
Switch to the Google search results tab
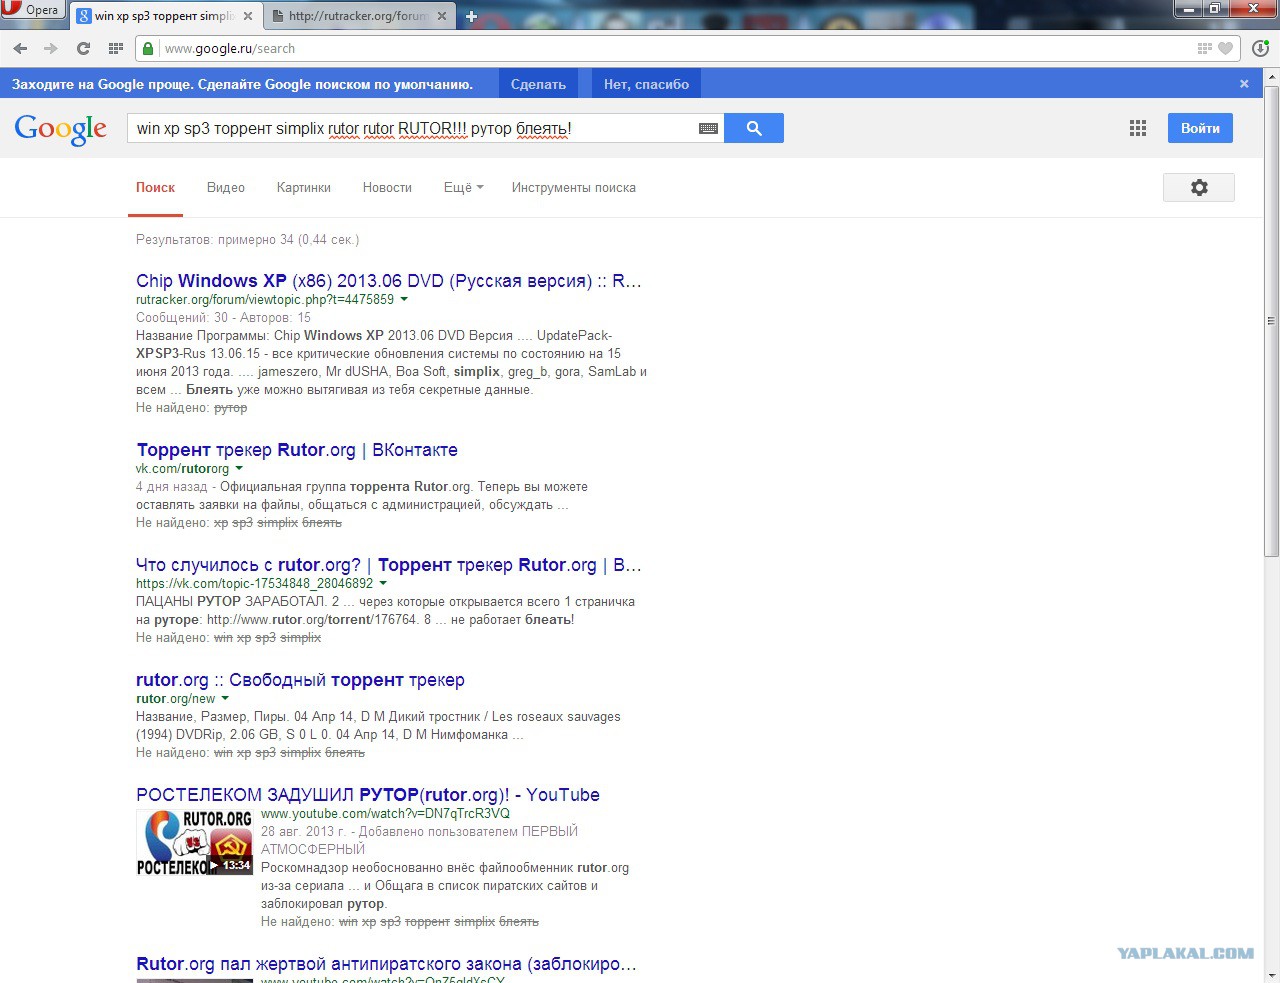(x=166, y=16)
